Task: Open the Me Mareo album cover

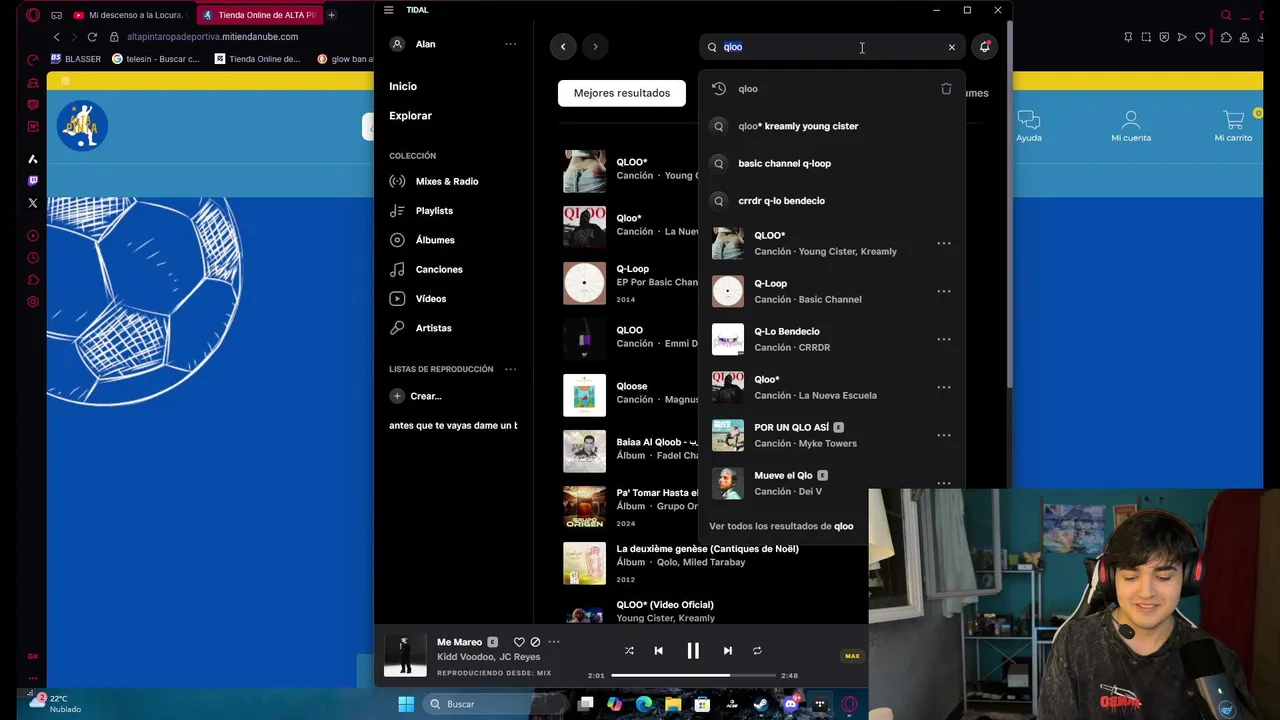Action: (x=405, y=655)
